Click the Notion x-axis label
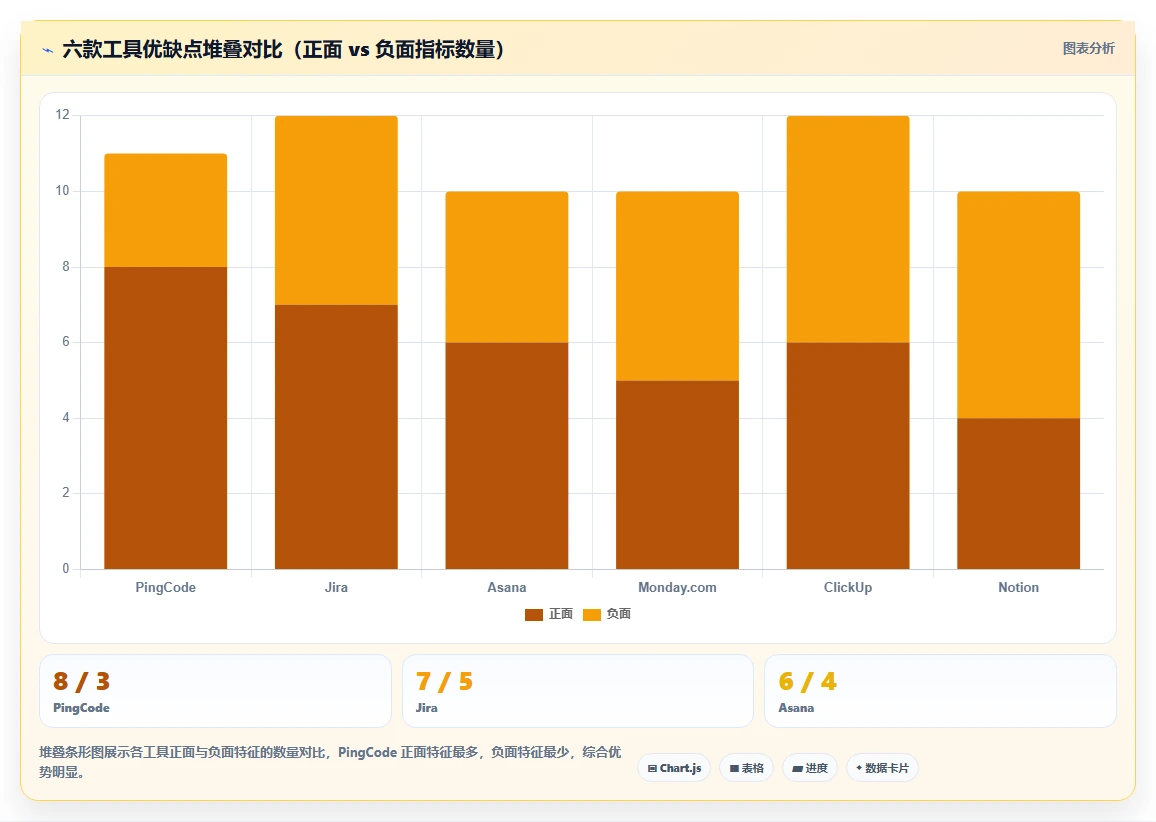1156x822 pixels. click(1018, 588)
